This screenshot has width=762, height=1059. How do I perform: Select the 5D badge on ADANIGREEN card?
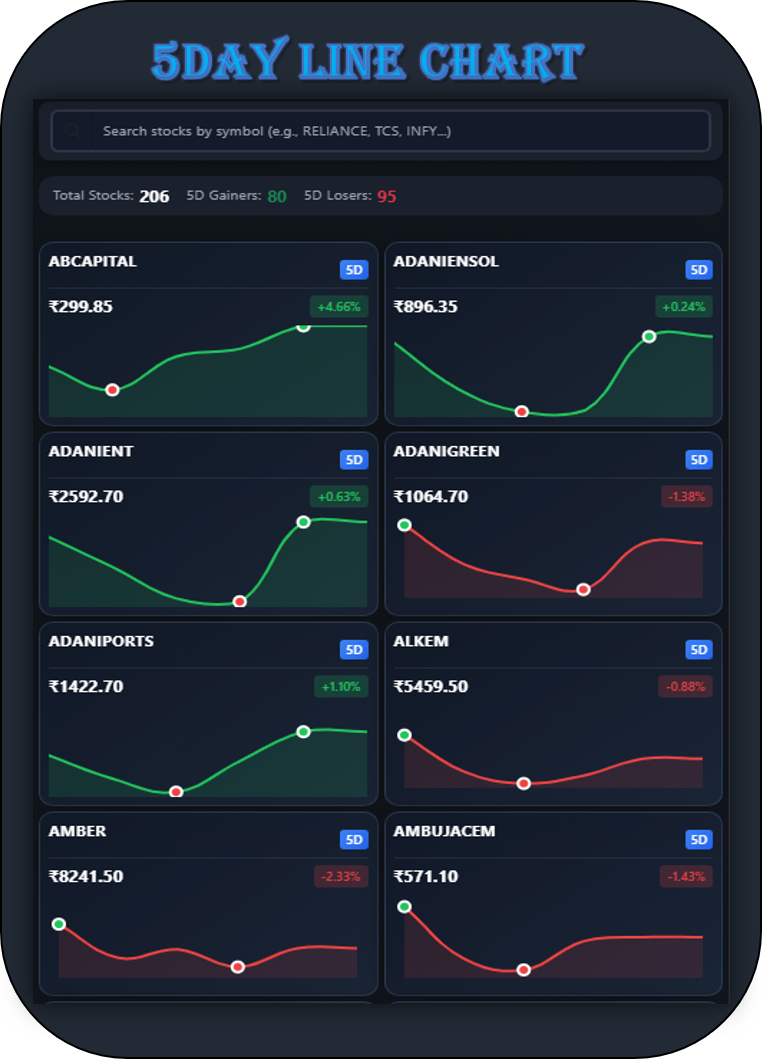point(699,460)
